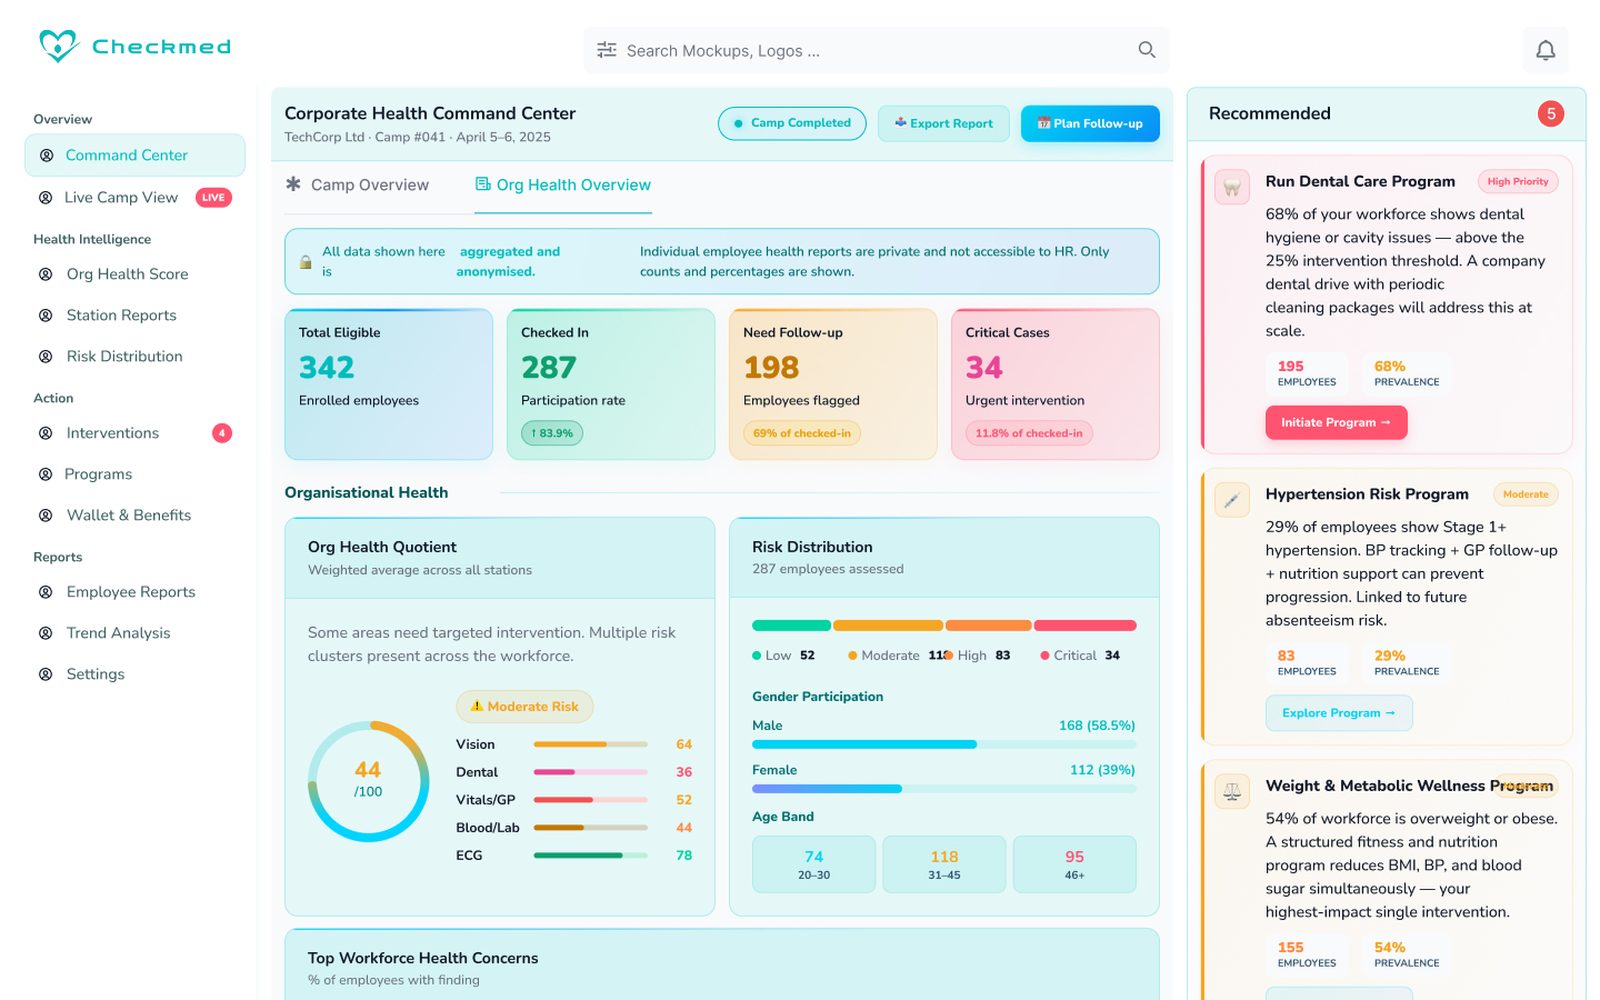This screenshot has width=1600, height=1000.
Task: Click the 20–30 age band tile
Action: [814, 864]
